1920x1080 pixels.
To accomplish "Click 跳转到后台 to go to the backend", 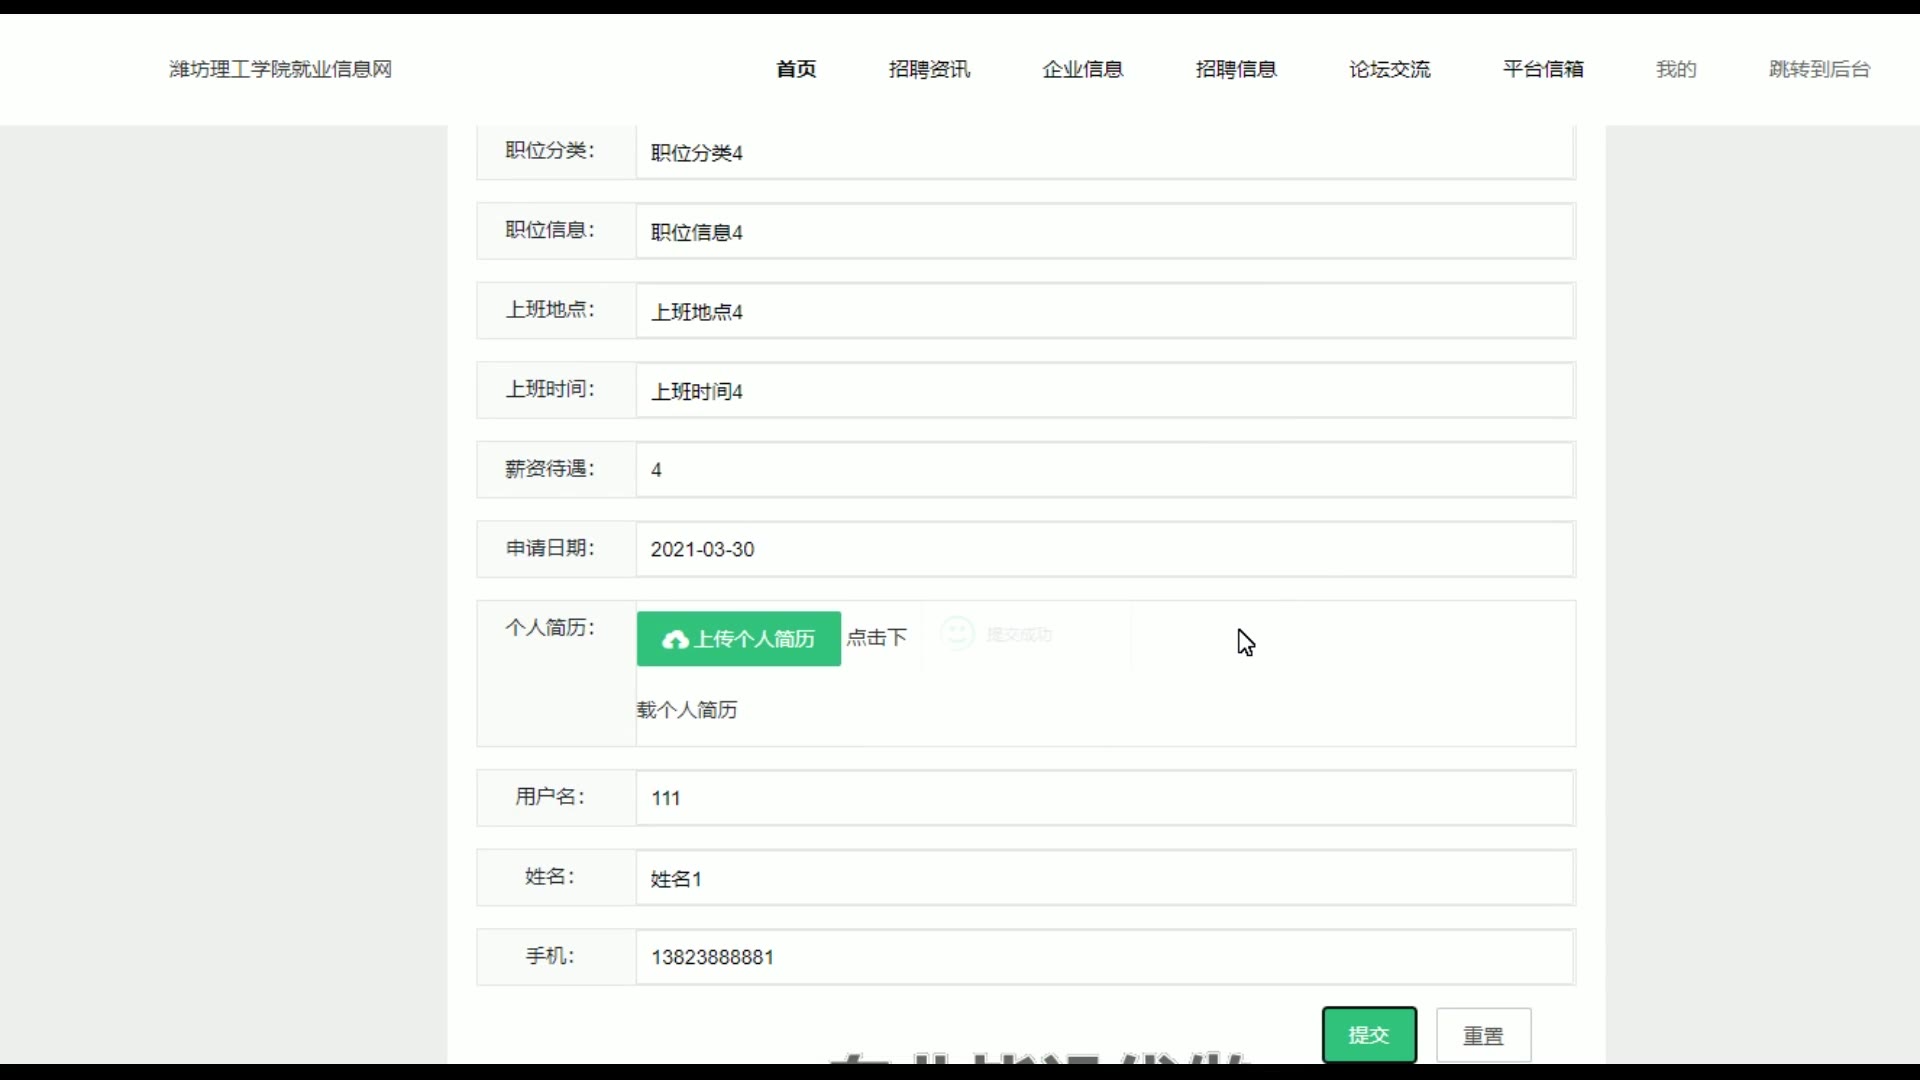I will [x=1819, y=69].
